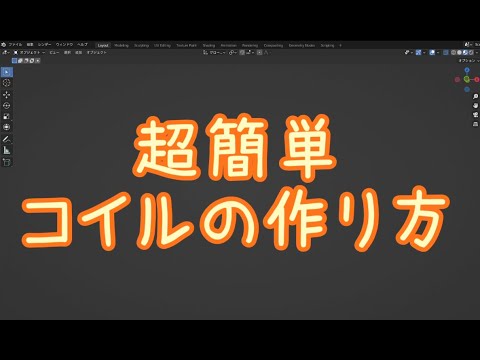The image size is (480, 360).
Task: Switch to the Texture Paint workspace tab
Action: (x=186, y=45)
